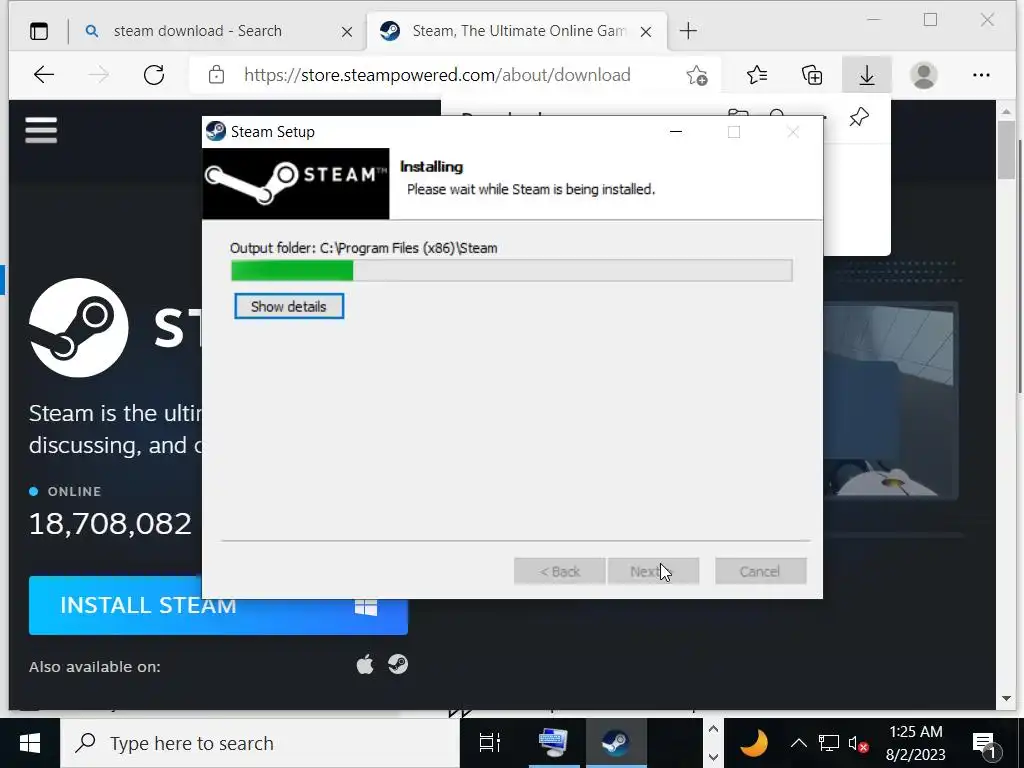Pin the Downloads panel
Screen dimensions: 1024x768
click(x=859, y=118)
